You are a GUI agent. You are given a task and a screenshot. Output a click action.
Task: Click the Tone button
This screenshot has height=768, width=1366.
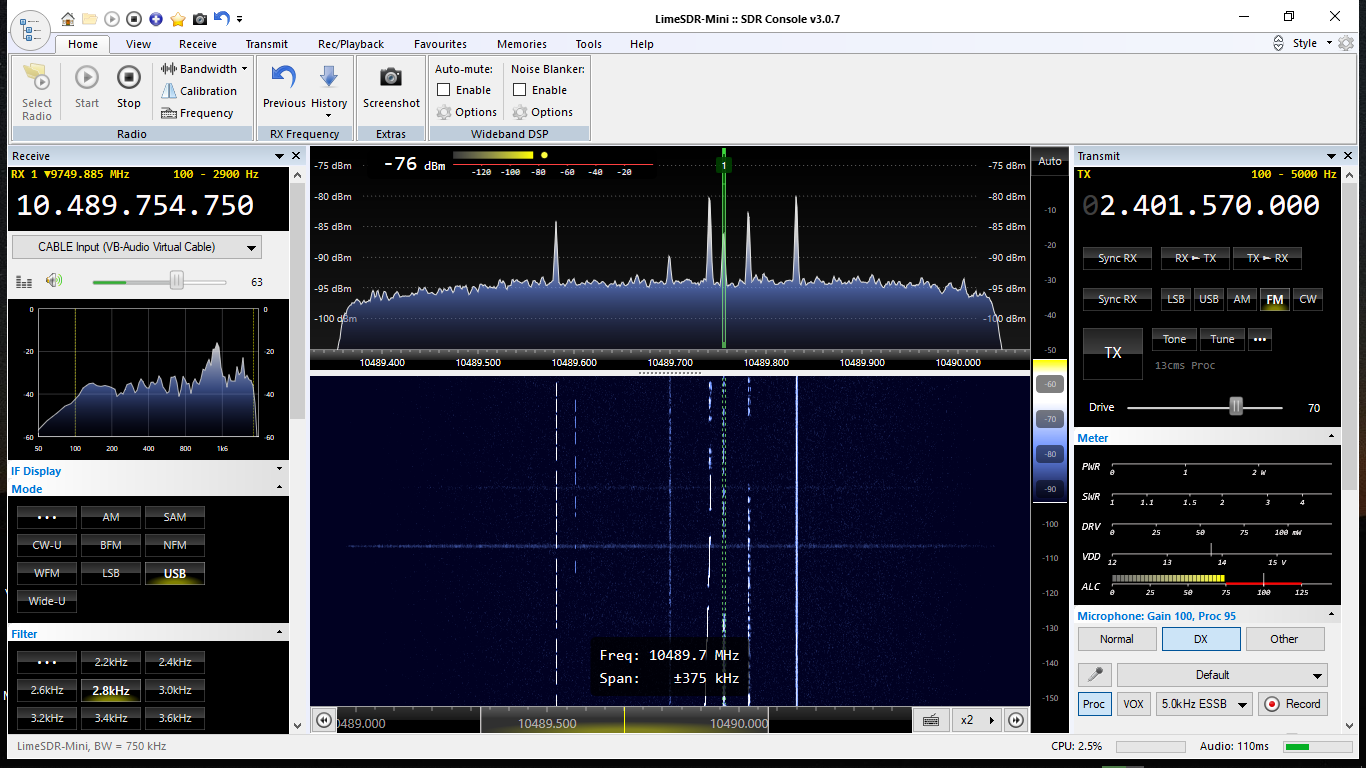coord(1174,339)
